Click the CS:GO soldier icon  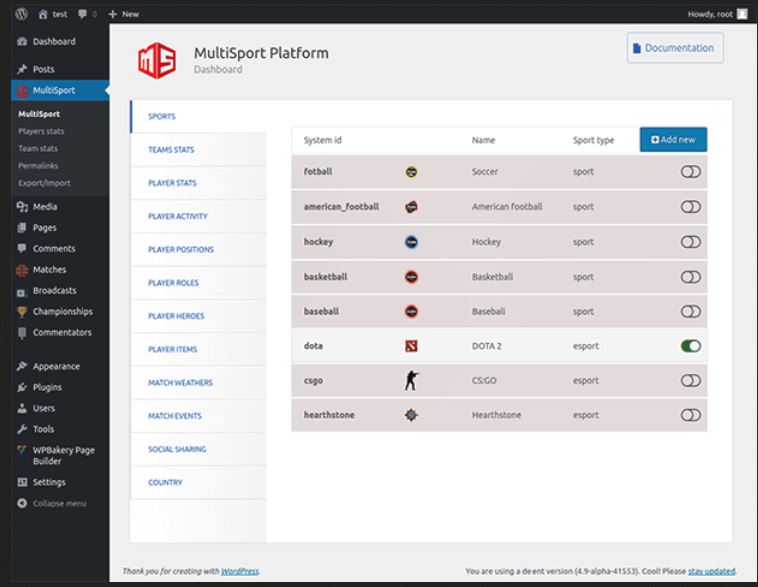point(411,381)
